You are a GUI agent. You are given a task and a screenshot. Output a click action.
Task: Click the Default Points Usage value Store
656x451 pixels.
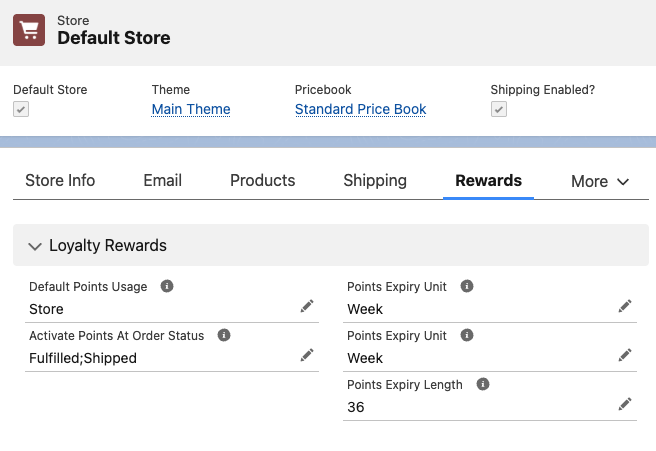click(x=46, y=309)
